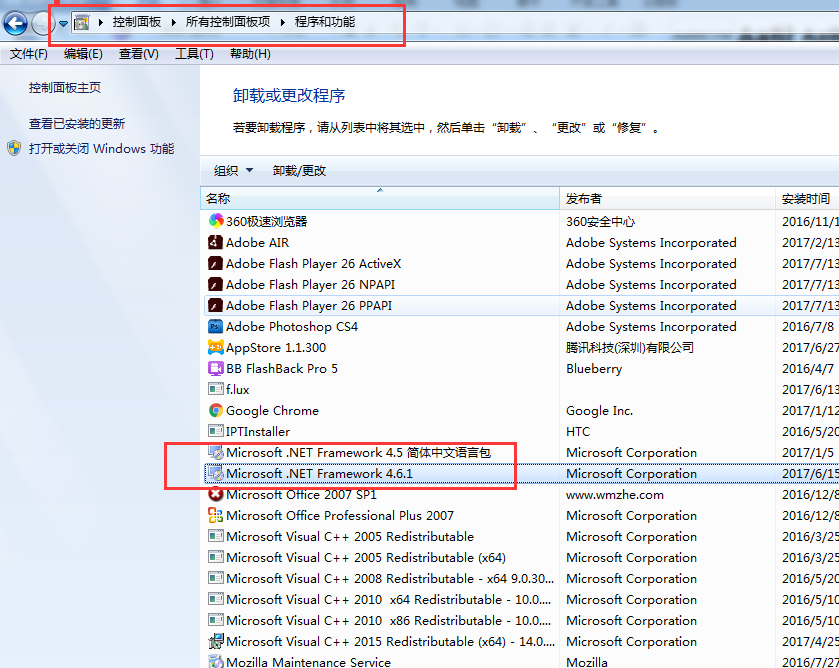This screenshot has width=839, height=668.
Task: Click the Microsoft Office 2007 SP1 icon
Action: tap(215, 494)
